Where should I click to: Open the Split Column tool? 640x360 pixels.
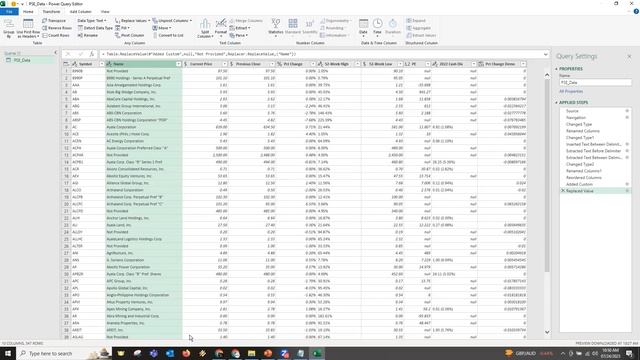[x=205, y=28]
